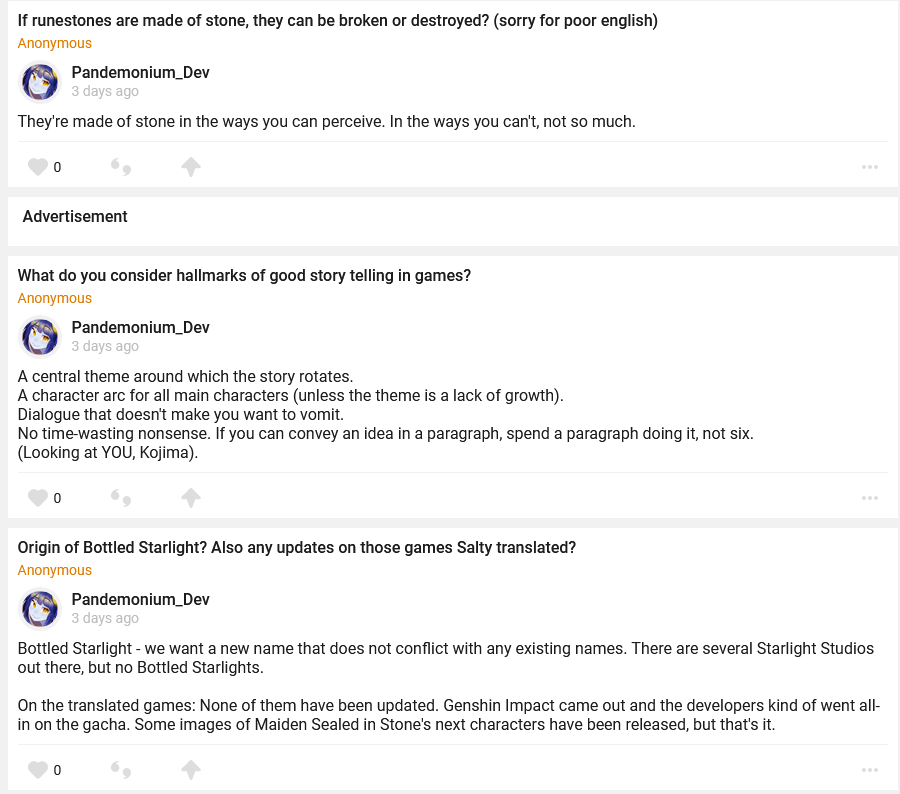Expand more options for the storytelling answer
Screen dimensions: 900x794
tap(870, 498)
